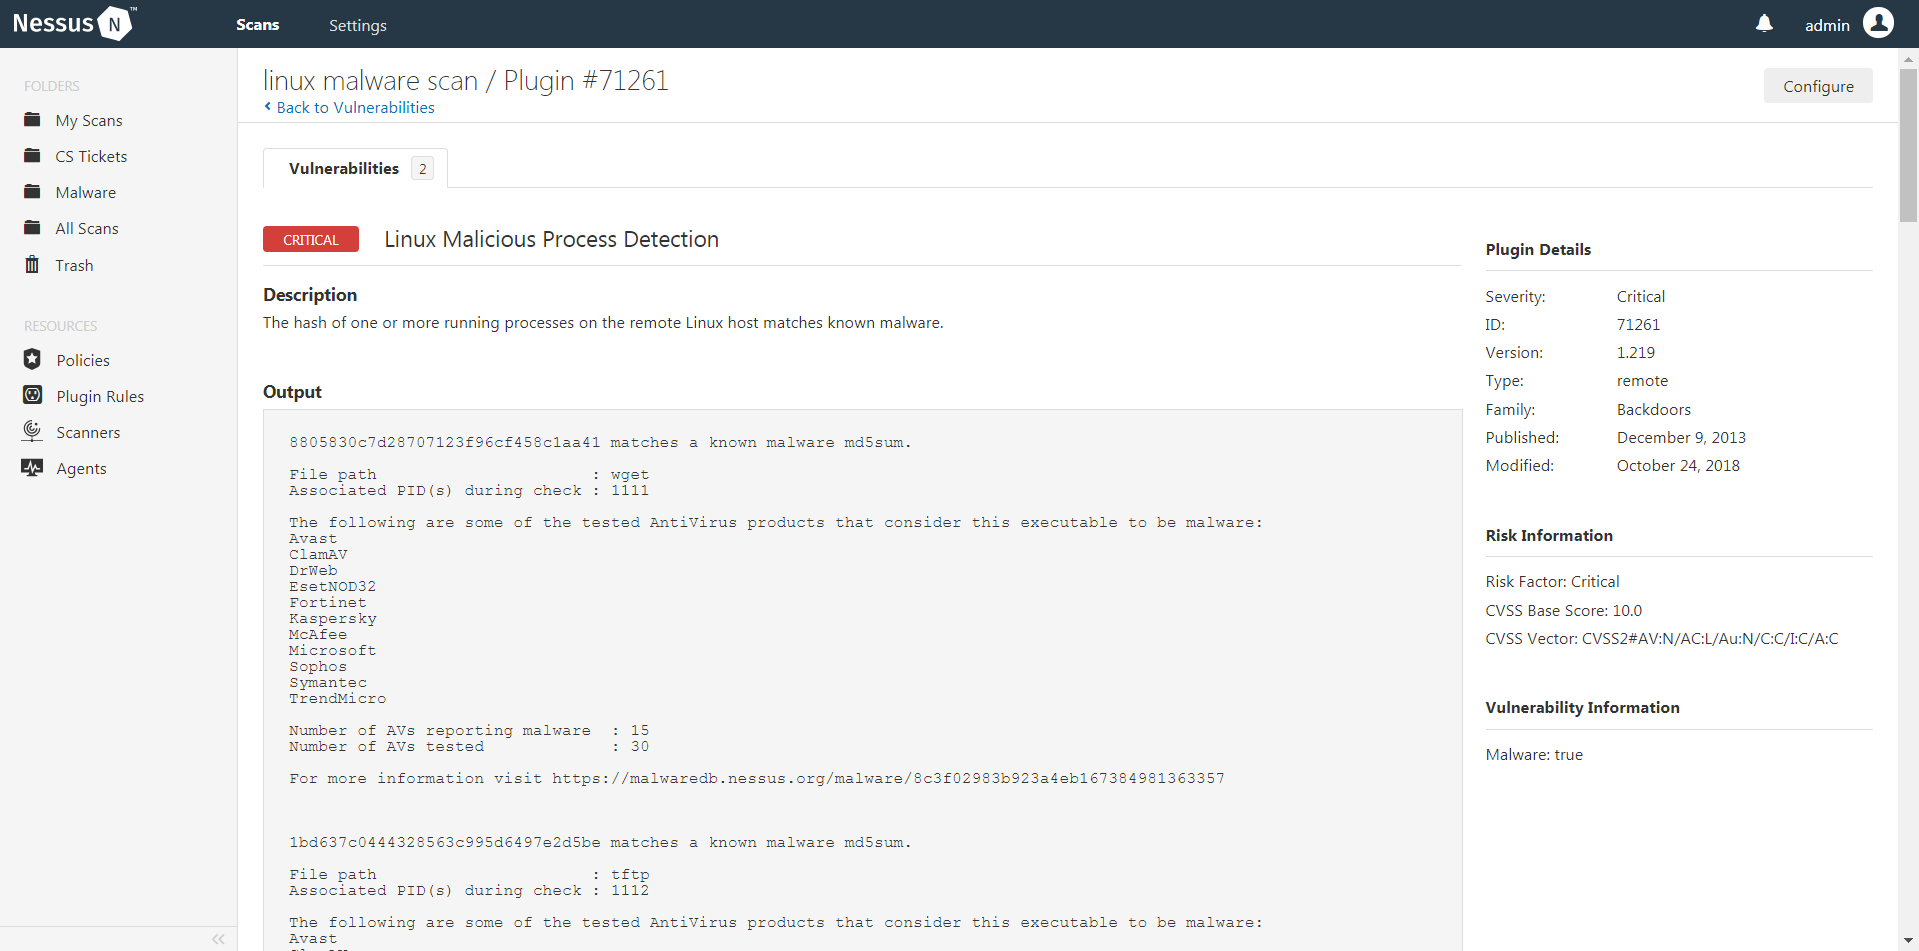Click the wget file path line
Image resolution: width=1919 pixels, height=951 pixels.
469,474
